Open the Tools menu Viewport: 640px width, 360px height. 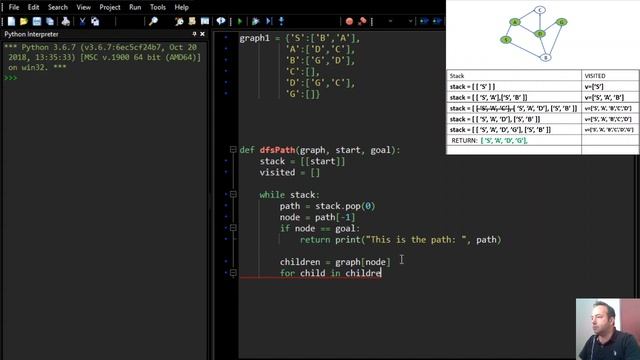(158, 7)
